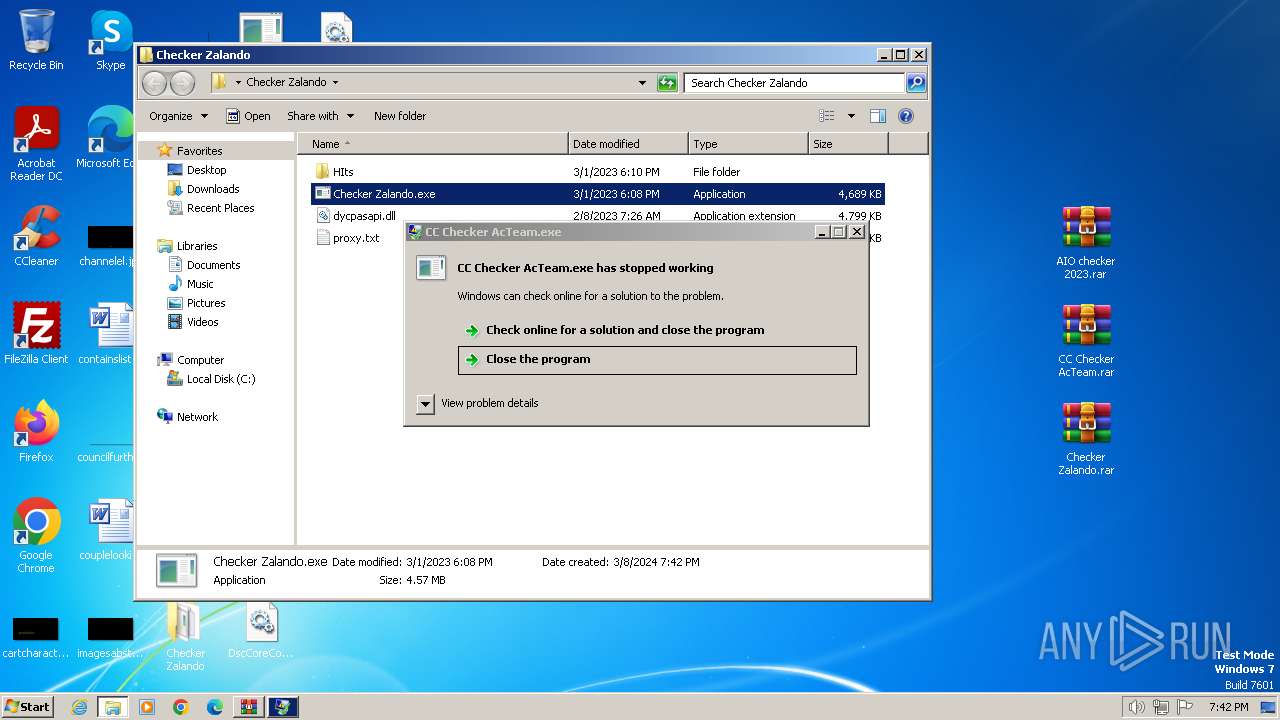The height and width of the screenshot is (720, 1280).
Task: Launch Firefox from the desktop
Action: (36, 432)
